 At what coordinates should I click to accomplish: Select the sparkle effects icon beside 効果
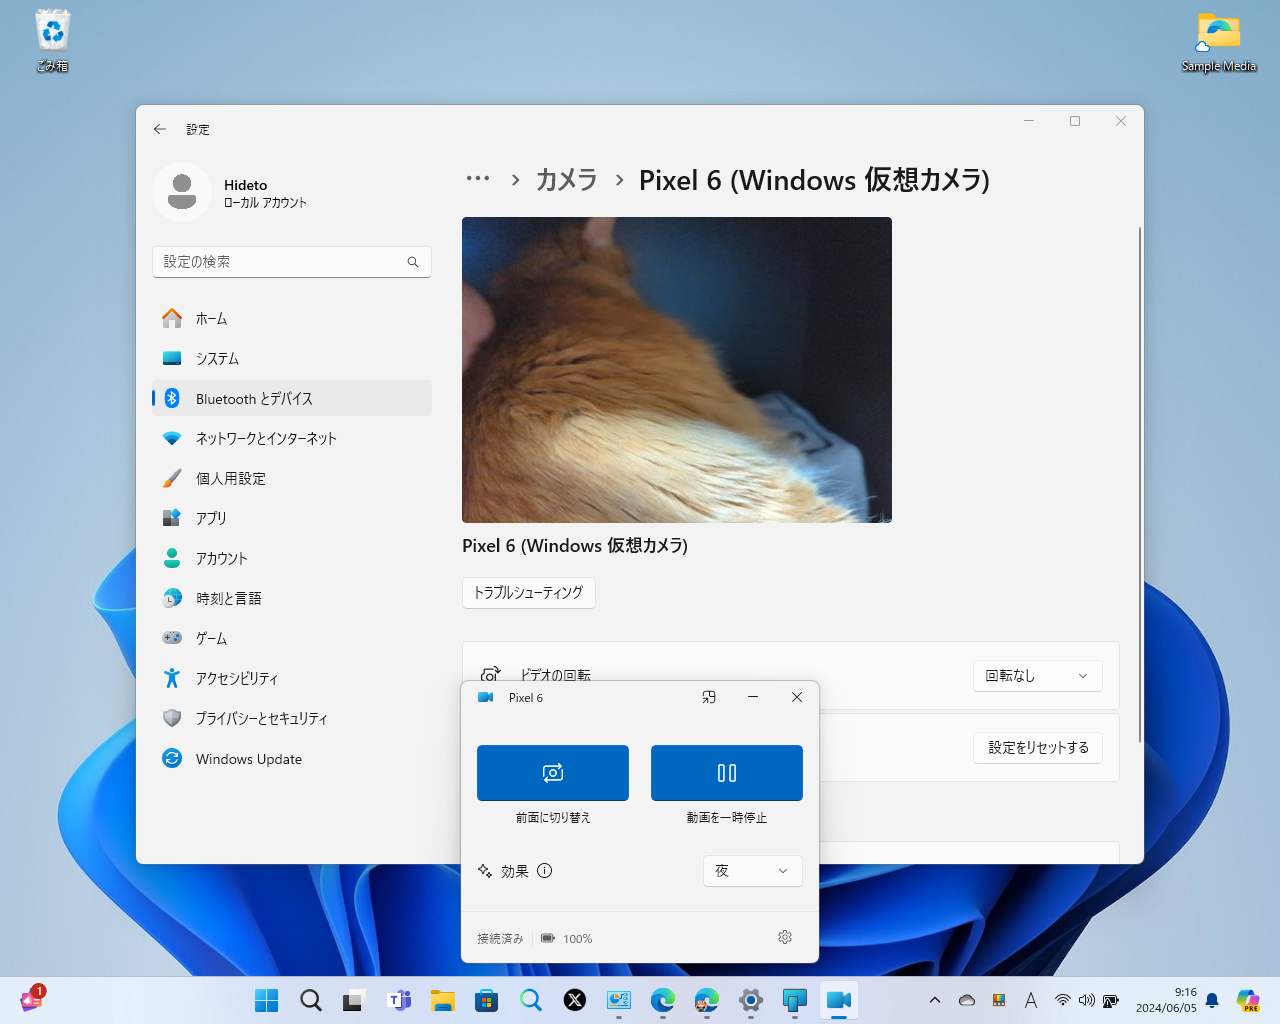coord(484,871)
